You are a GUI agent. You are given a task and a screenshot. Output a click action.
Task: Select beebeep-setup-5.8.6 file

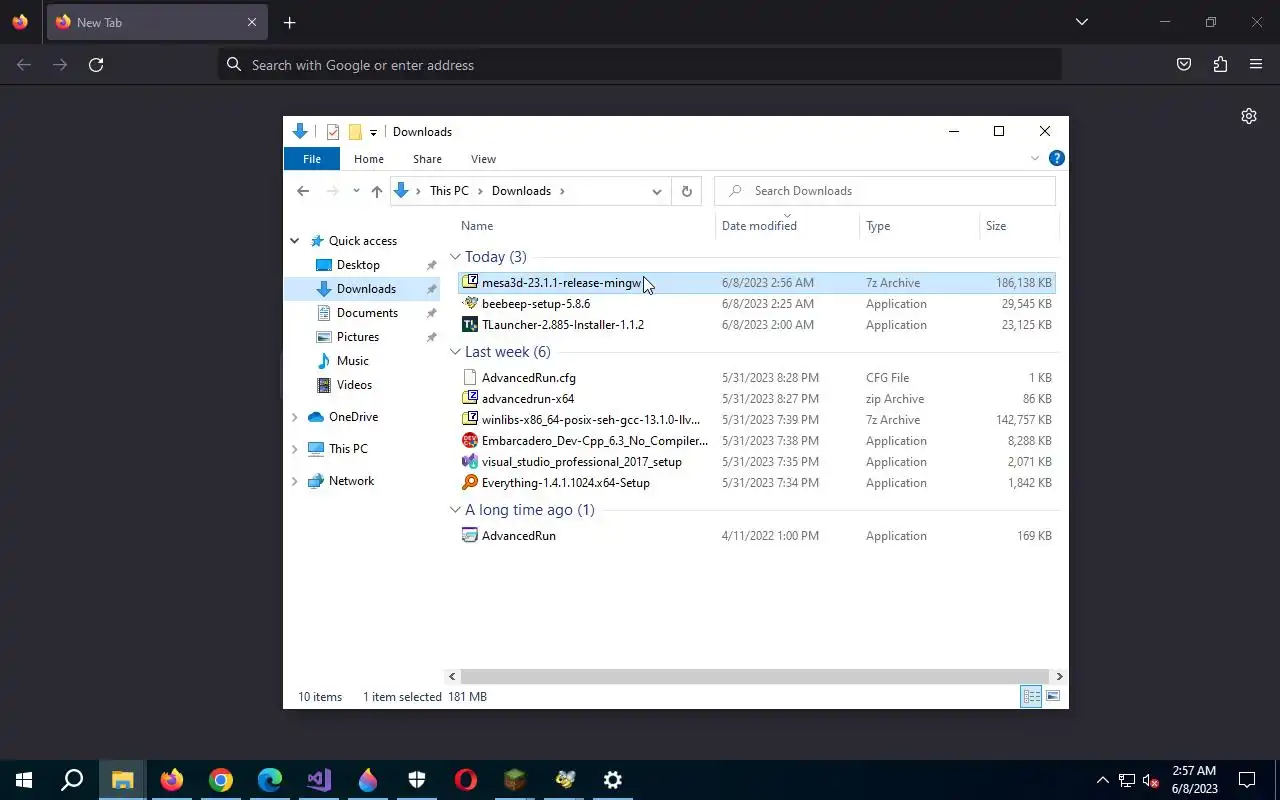(757, 304)
